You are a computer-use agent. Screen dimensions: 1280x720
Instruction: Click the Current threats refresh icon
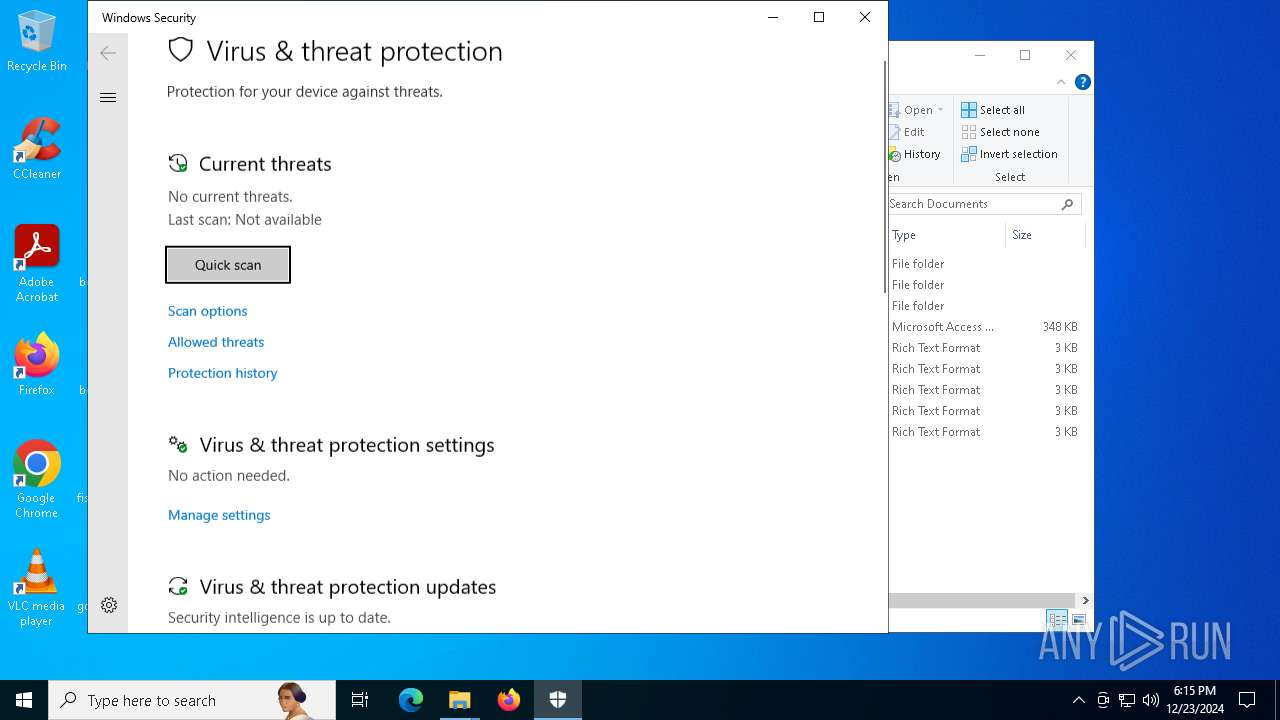pyautogui.click(x=178, y=163)
